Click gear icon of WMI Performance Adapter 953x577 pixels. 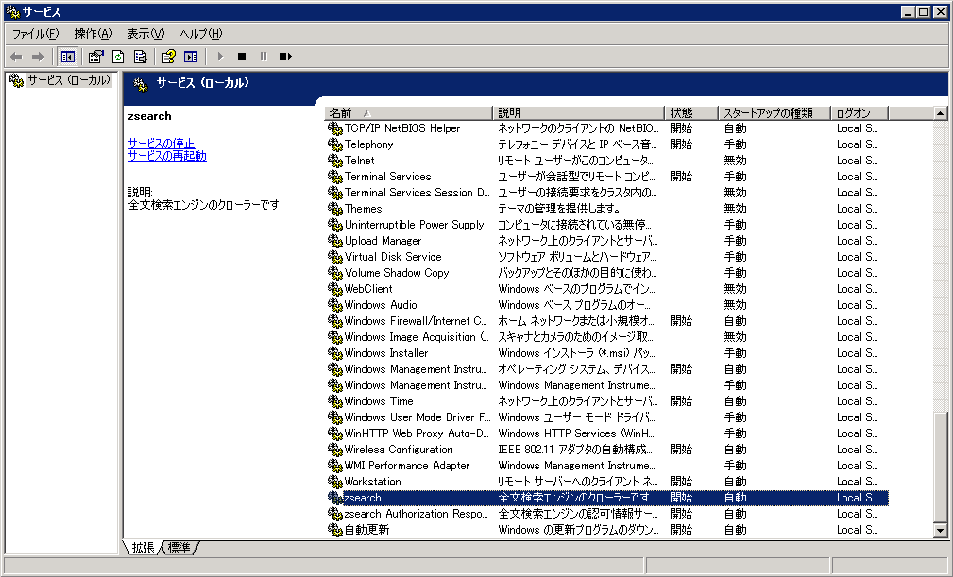point(335,465)
